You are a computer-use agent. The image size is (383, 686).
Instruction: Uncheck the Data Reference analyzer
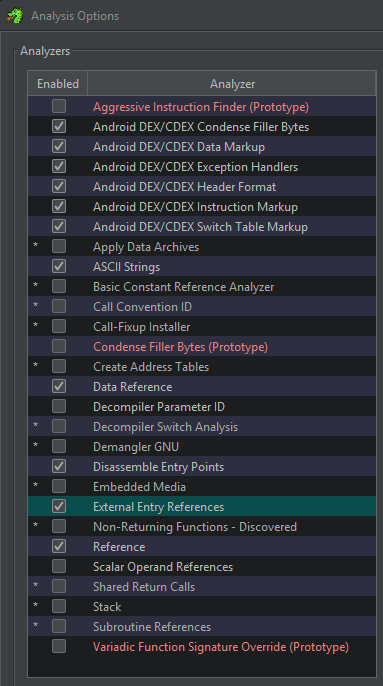[59, 386]
